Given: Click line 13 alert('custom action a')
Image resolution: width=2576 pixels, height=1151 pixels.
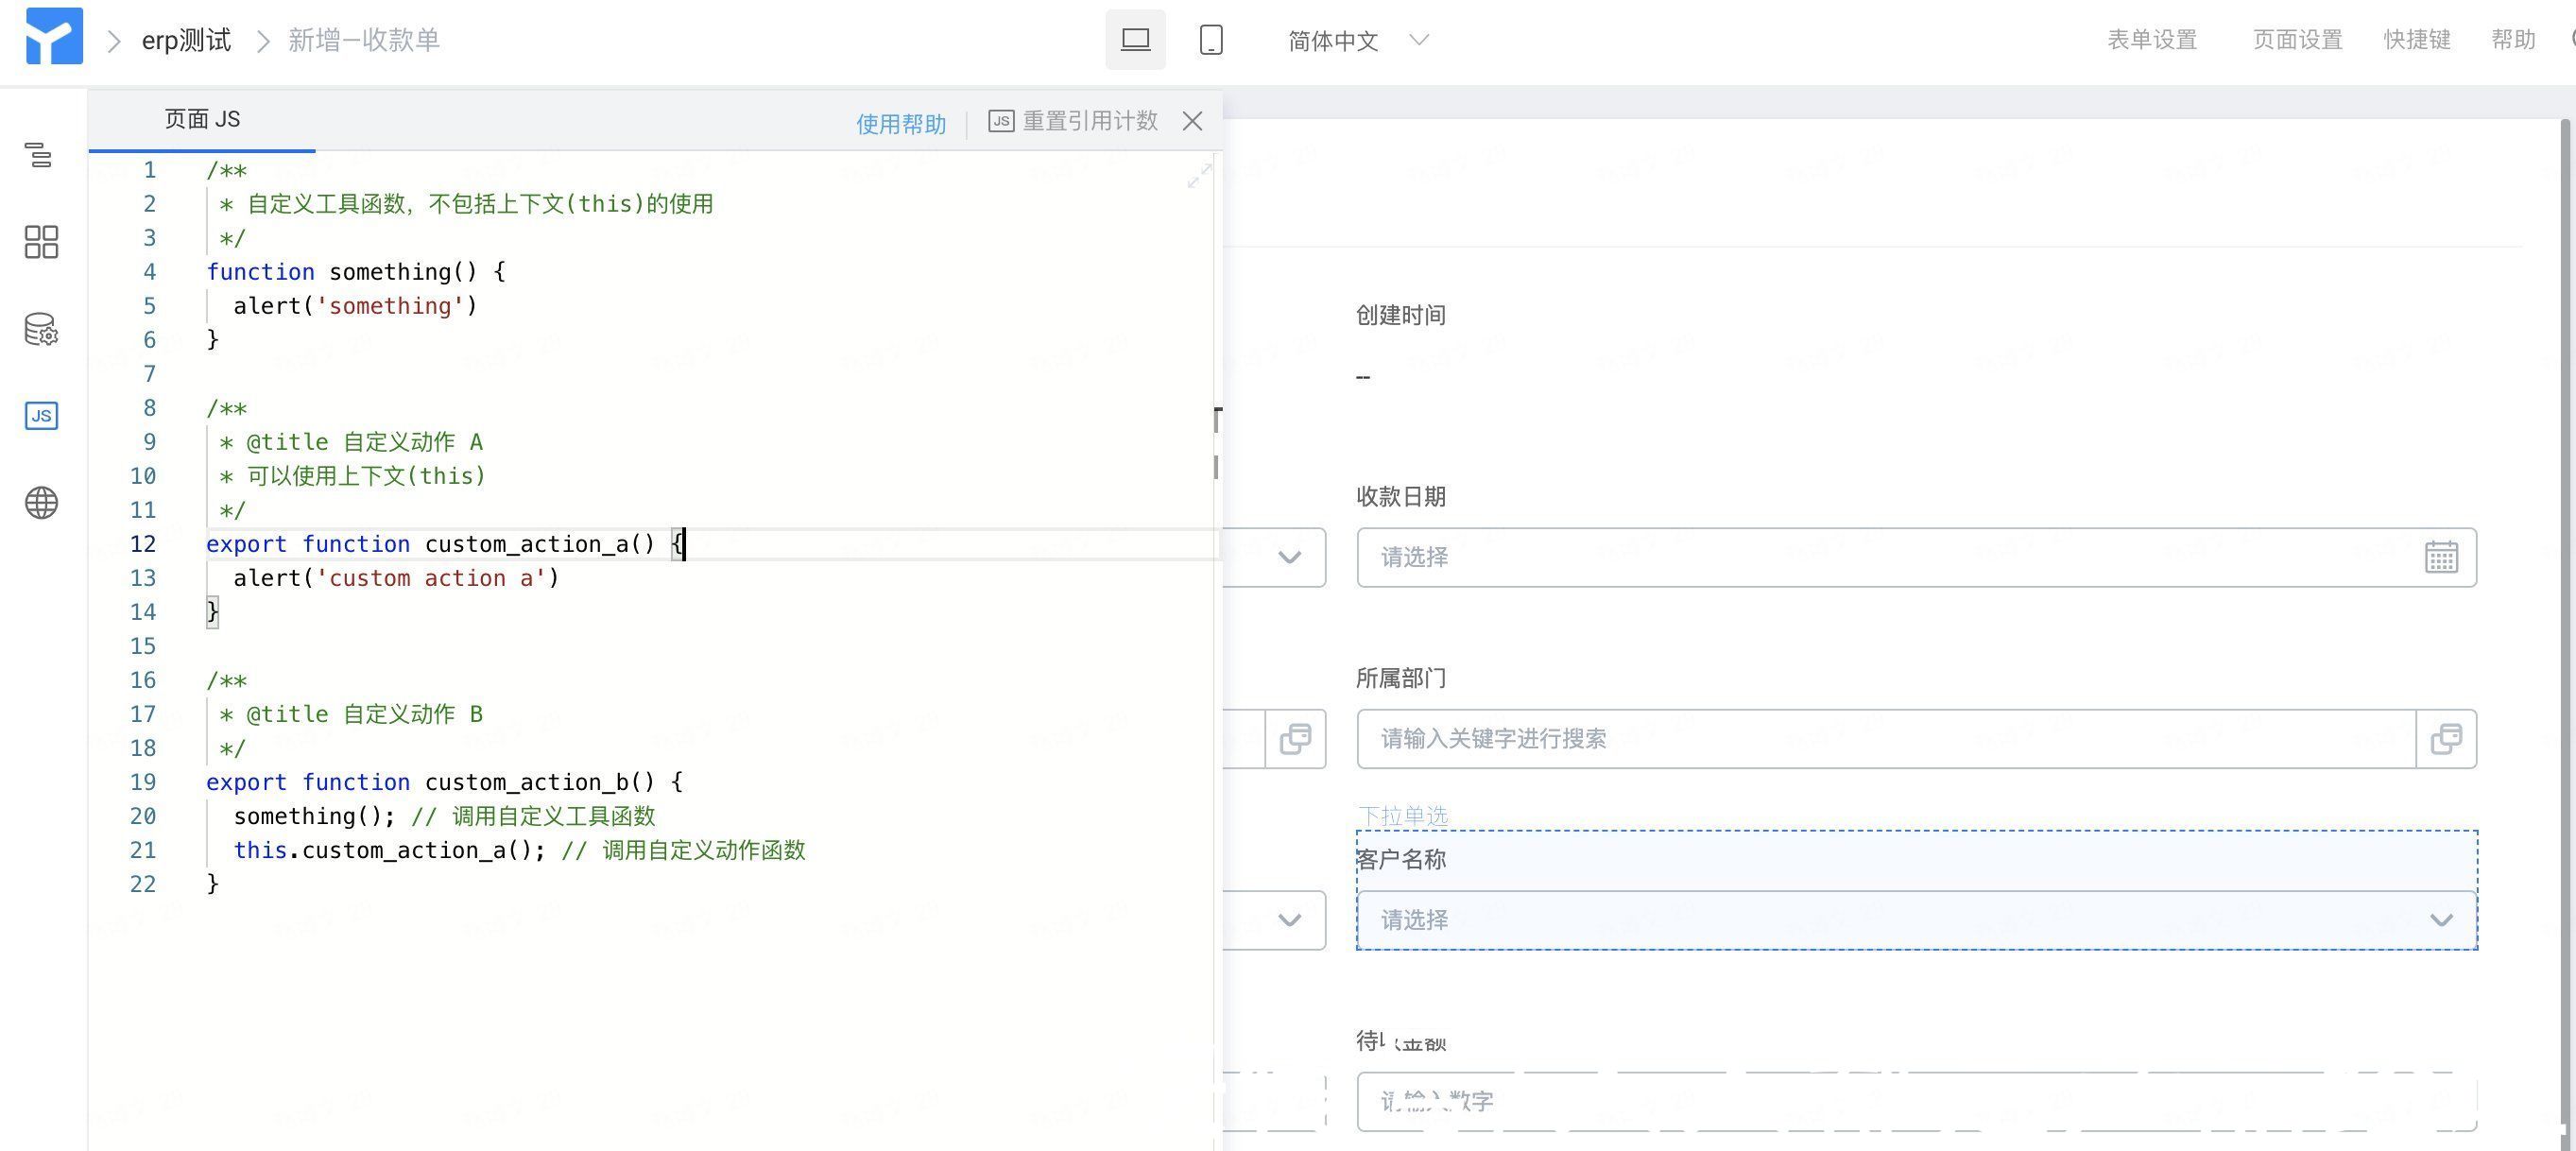Looking at the screenshot, I should (x=396, y=578).
